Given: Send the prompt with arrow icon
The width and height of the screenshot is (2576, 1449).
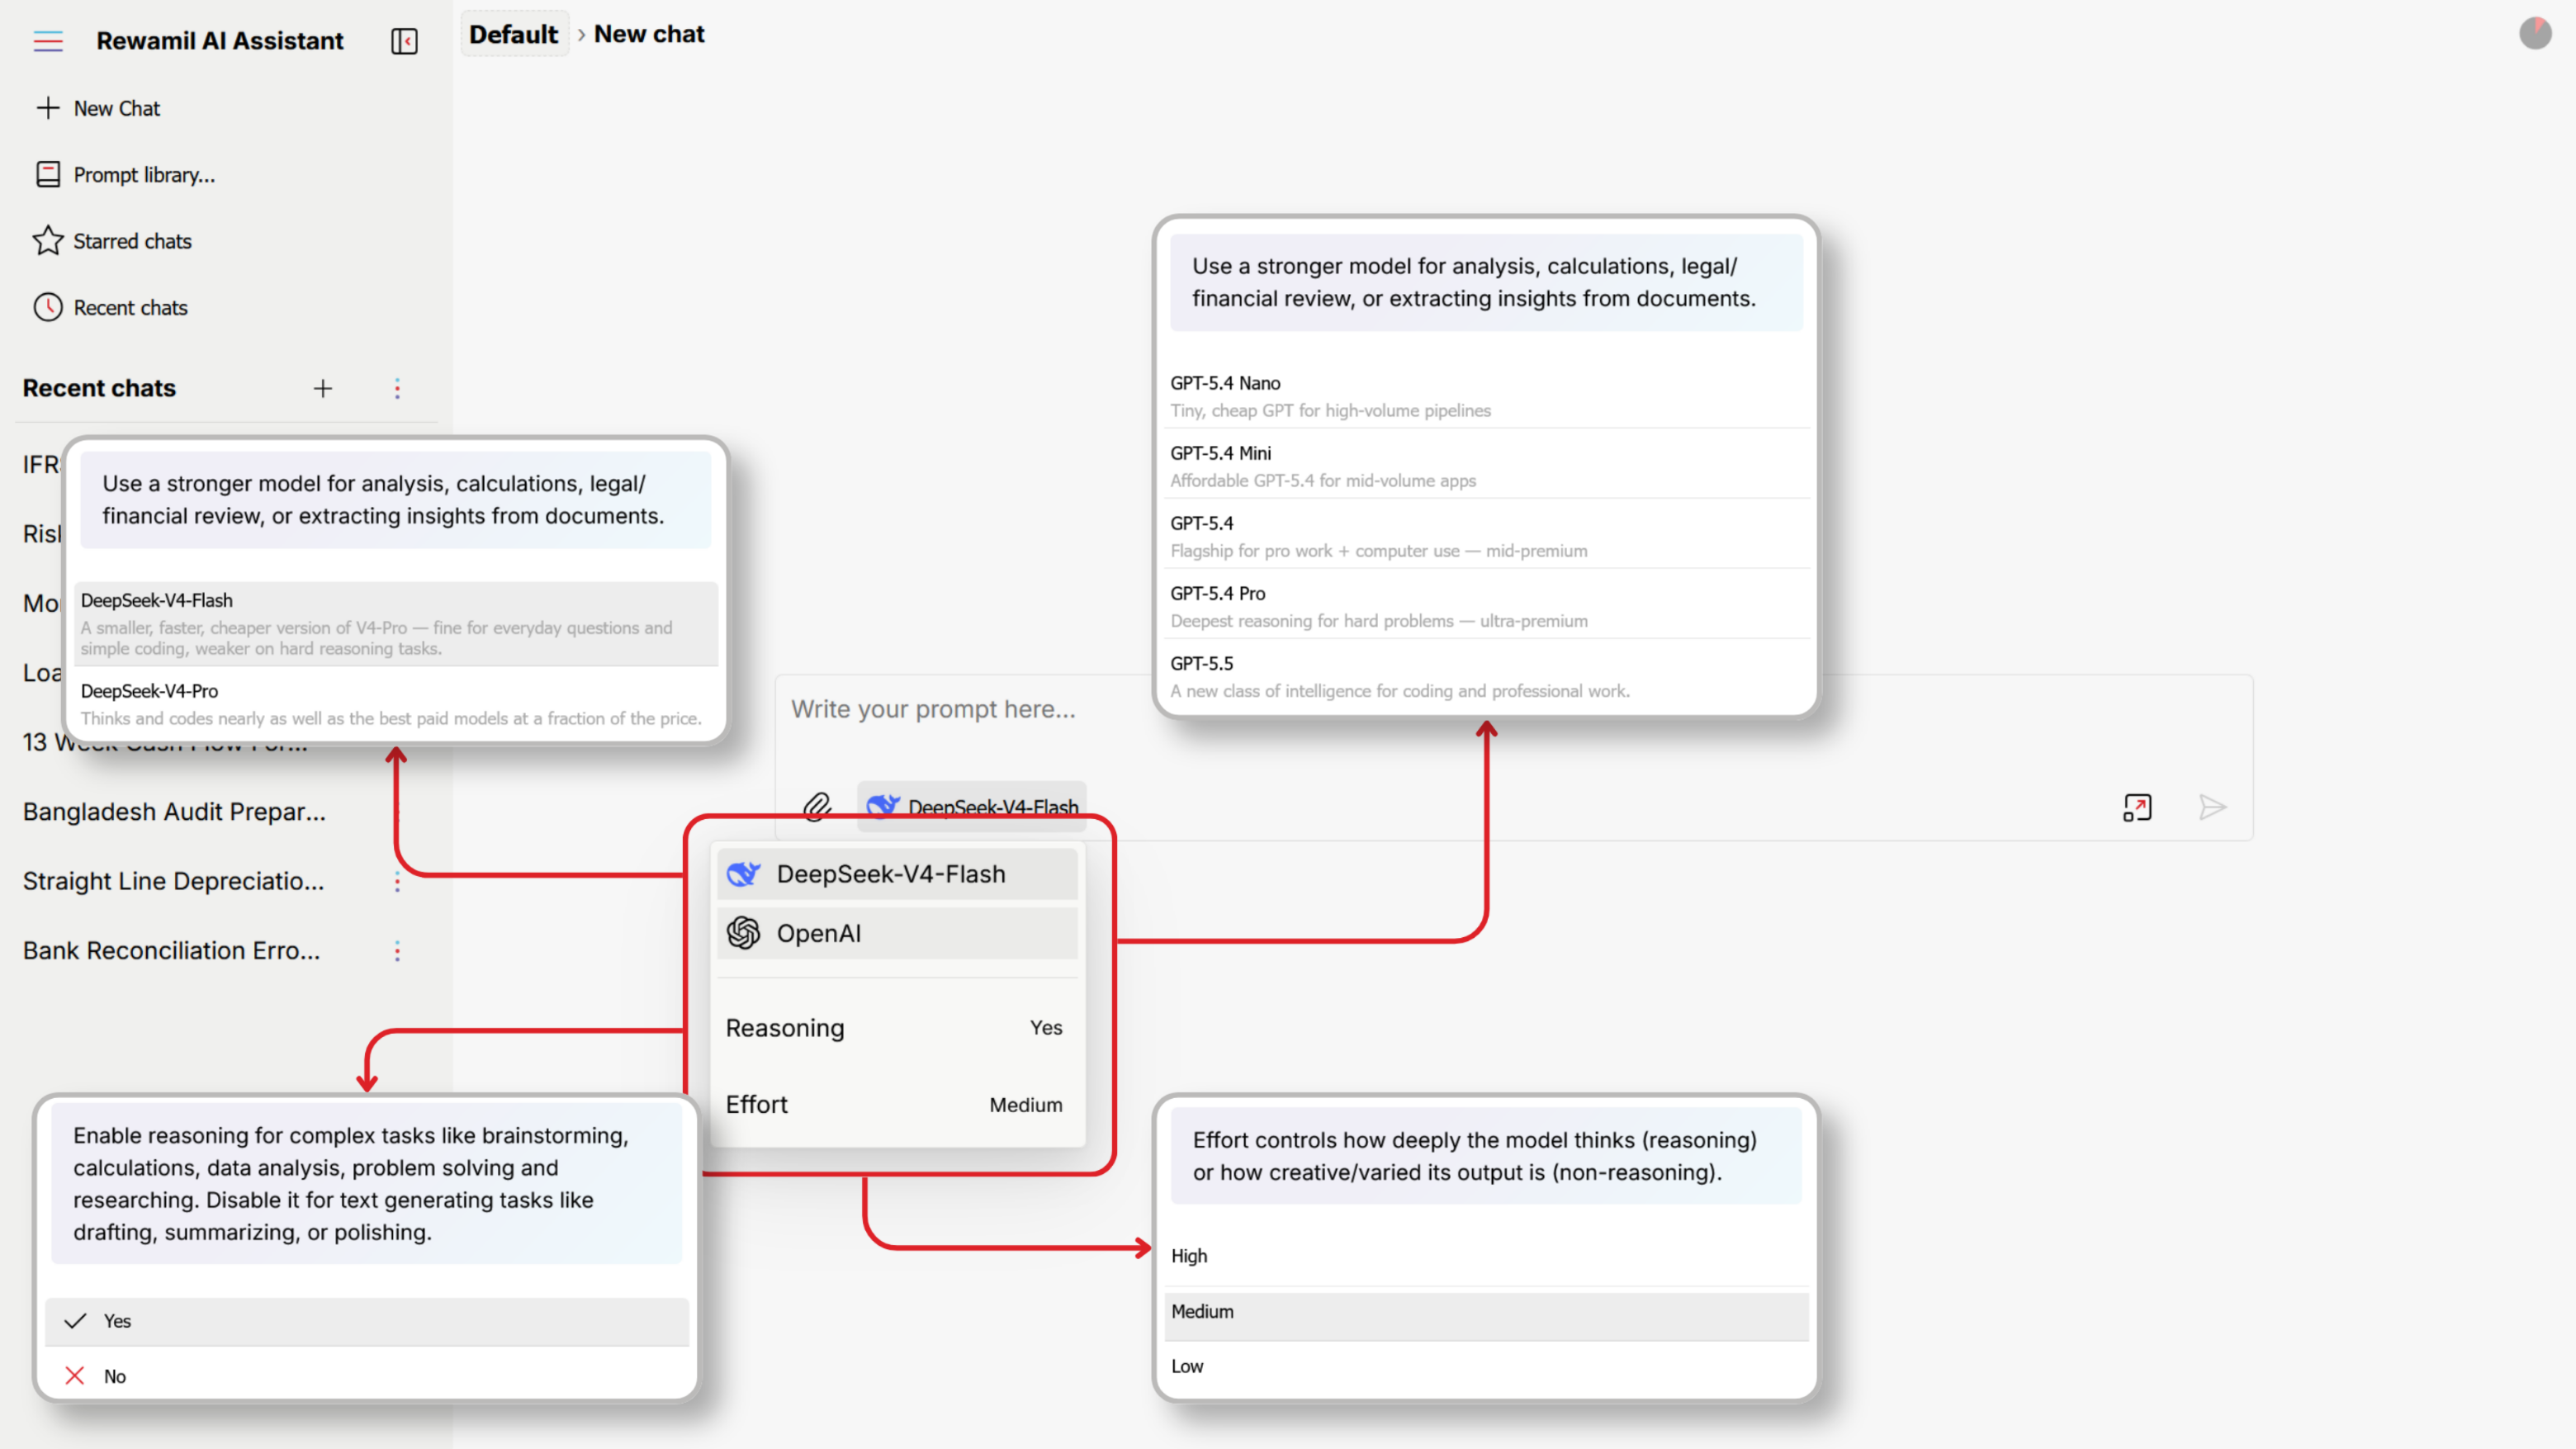Looking at the screenshot, I should tap(2212, 807).
